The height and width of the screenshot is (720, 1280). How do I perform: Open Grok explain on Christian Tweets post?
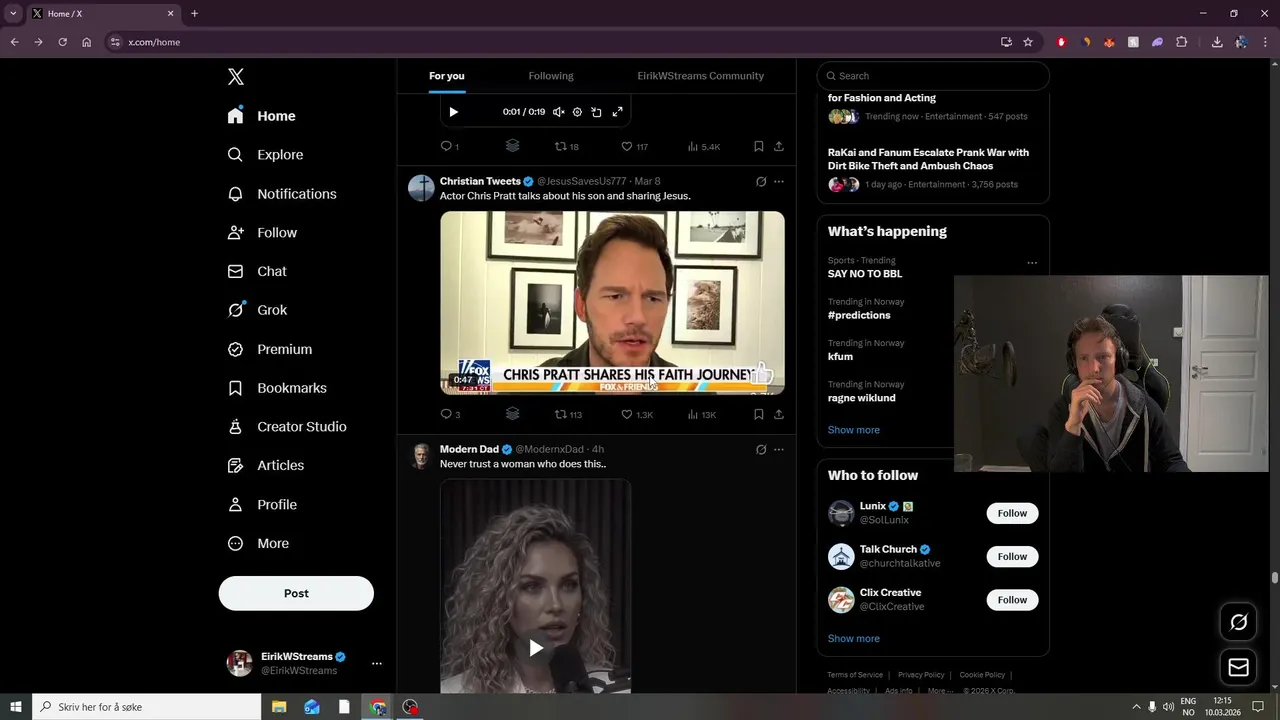point(761,182)
